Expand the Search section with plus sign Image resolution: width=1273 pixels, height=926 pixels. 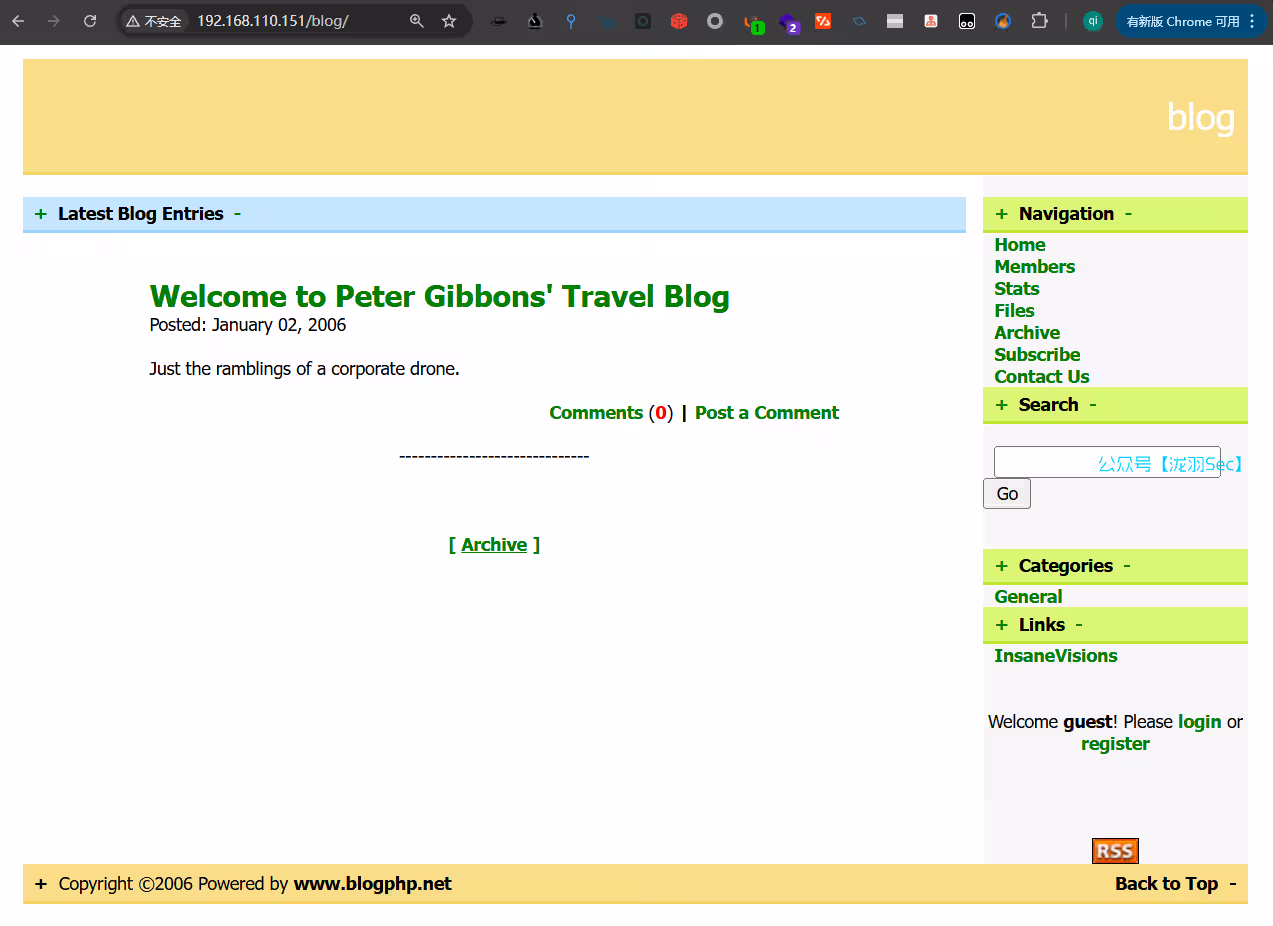point(1001,405)
